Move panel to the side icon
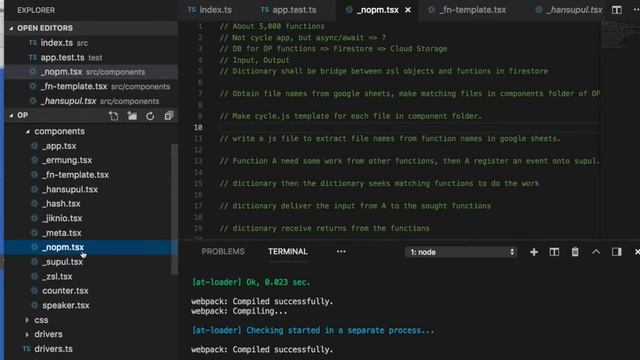640x360 pixels. 616,252
